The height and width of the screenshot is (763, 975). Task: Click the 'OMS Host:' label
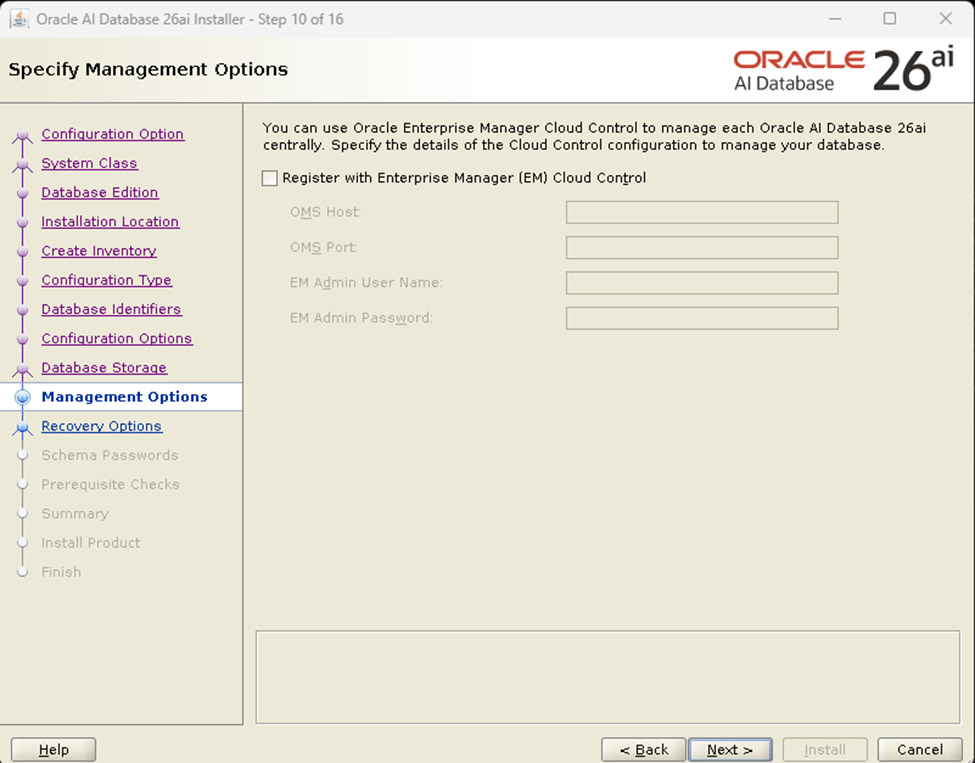[325, 212]
